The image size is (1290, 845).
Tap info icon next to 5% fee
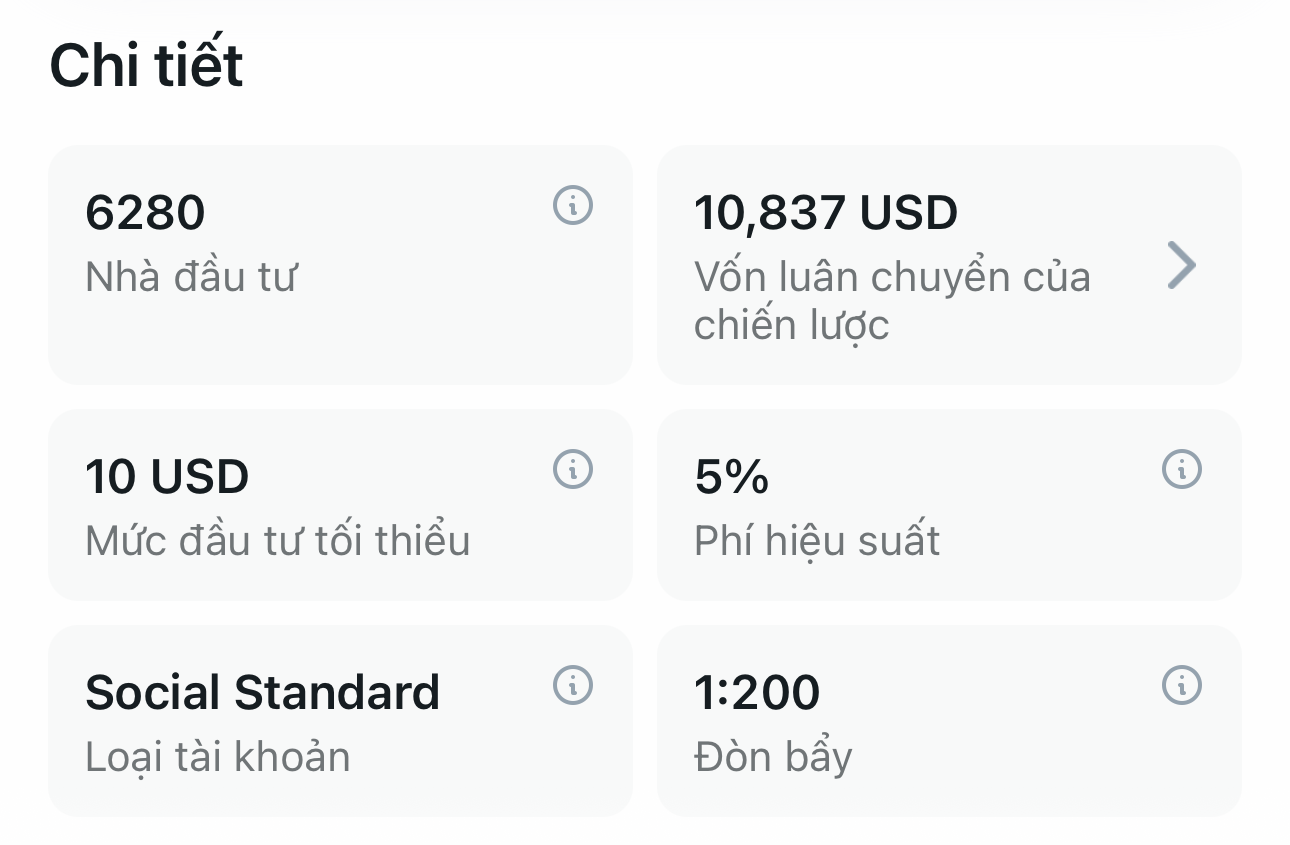(x=1181, y=469)
